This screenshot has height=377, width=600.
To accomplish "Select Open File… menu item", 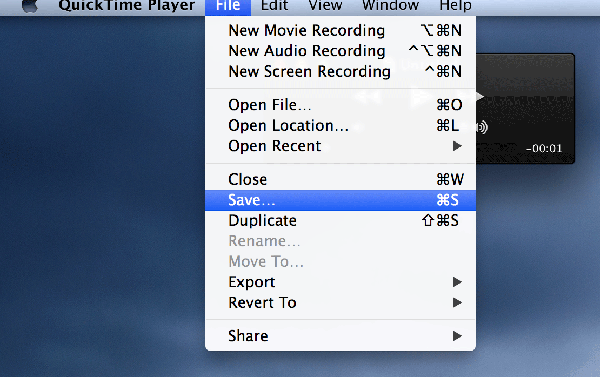I will [341, 104].
